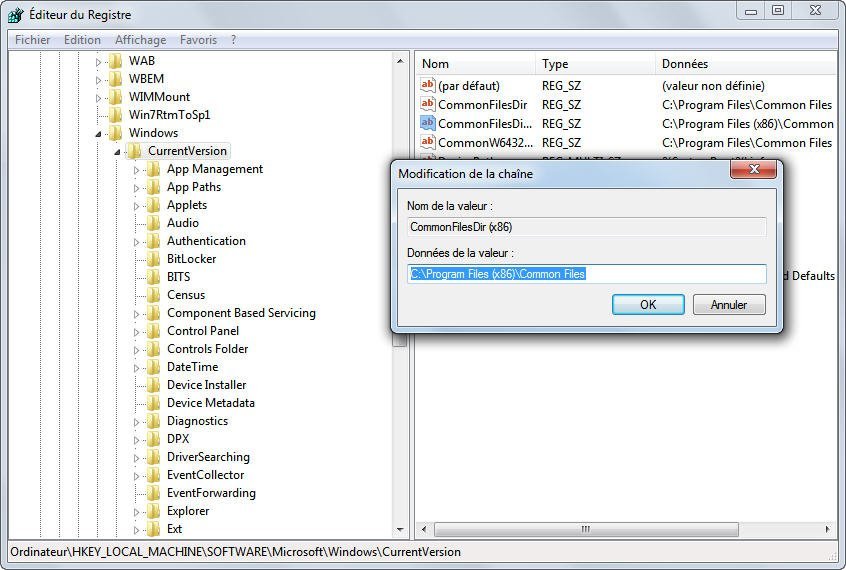
Task: Click the Device Installer folder icon
Action: 154,385
